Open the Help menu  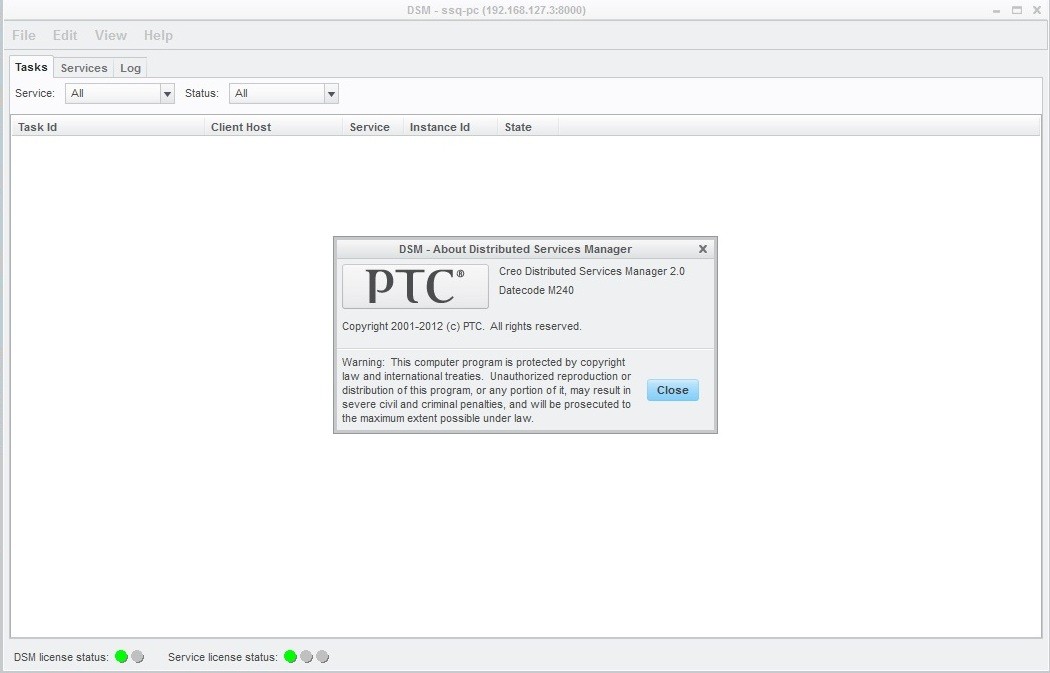point(158,35)
